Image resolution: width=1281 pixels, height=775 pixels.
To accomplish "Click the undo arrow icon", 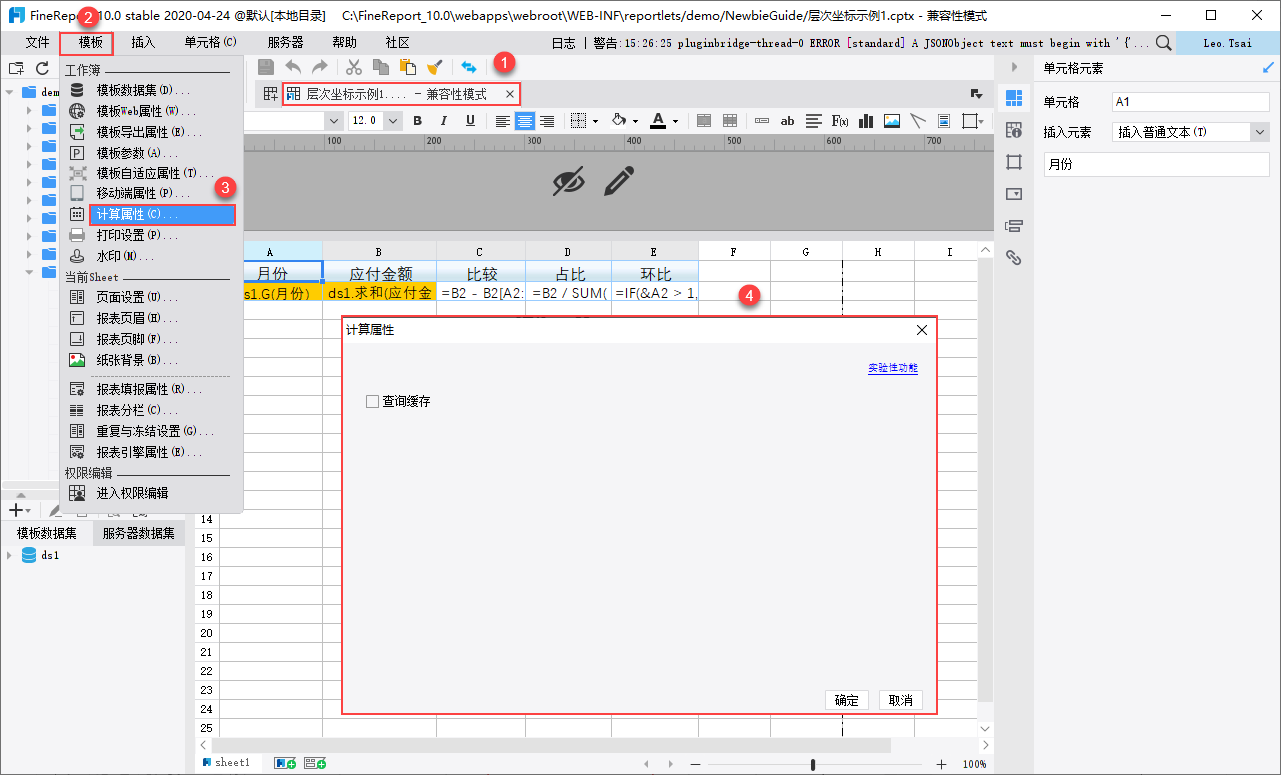I will coord(293,67).
